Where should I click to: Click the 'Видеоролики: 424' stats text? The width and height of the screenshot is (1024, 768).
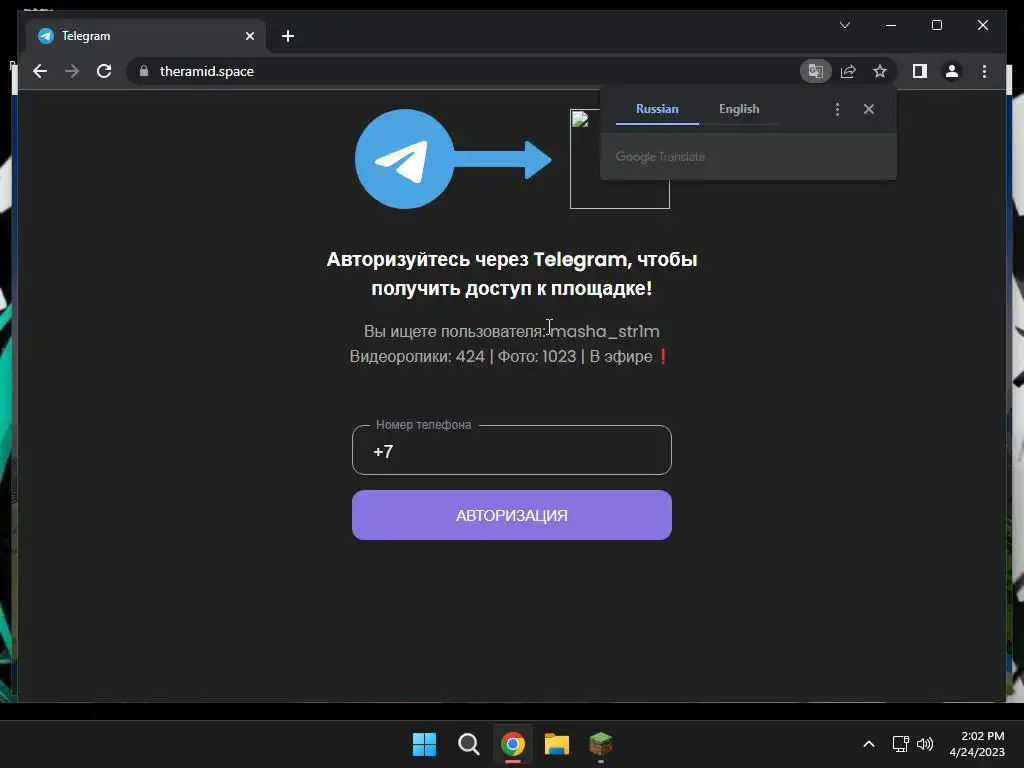[417, 357]
